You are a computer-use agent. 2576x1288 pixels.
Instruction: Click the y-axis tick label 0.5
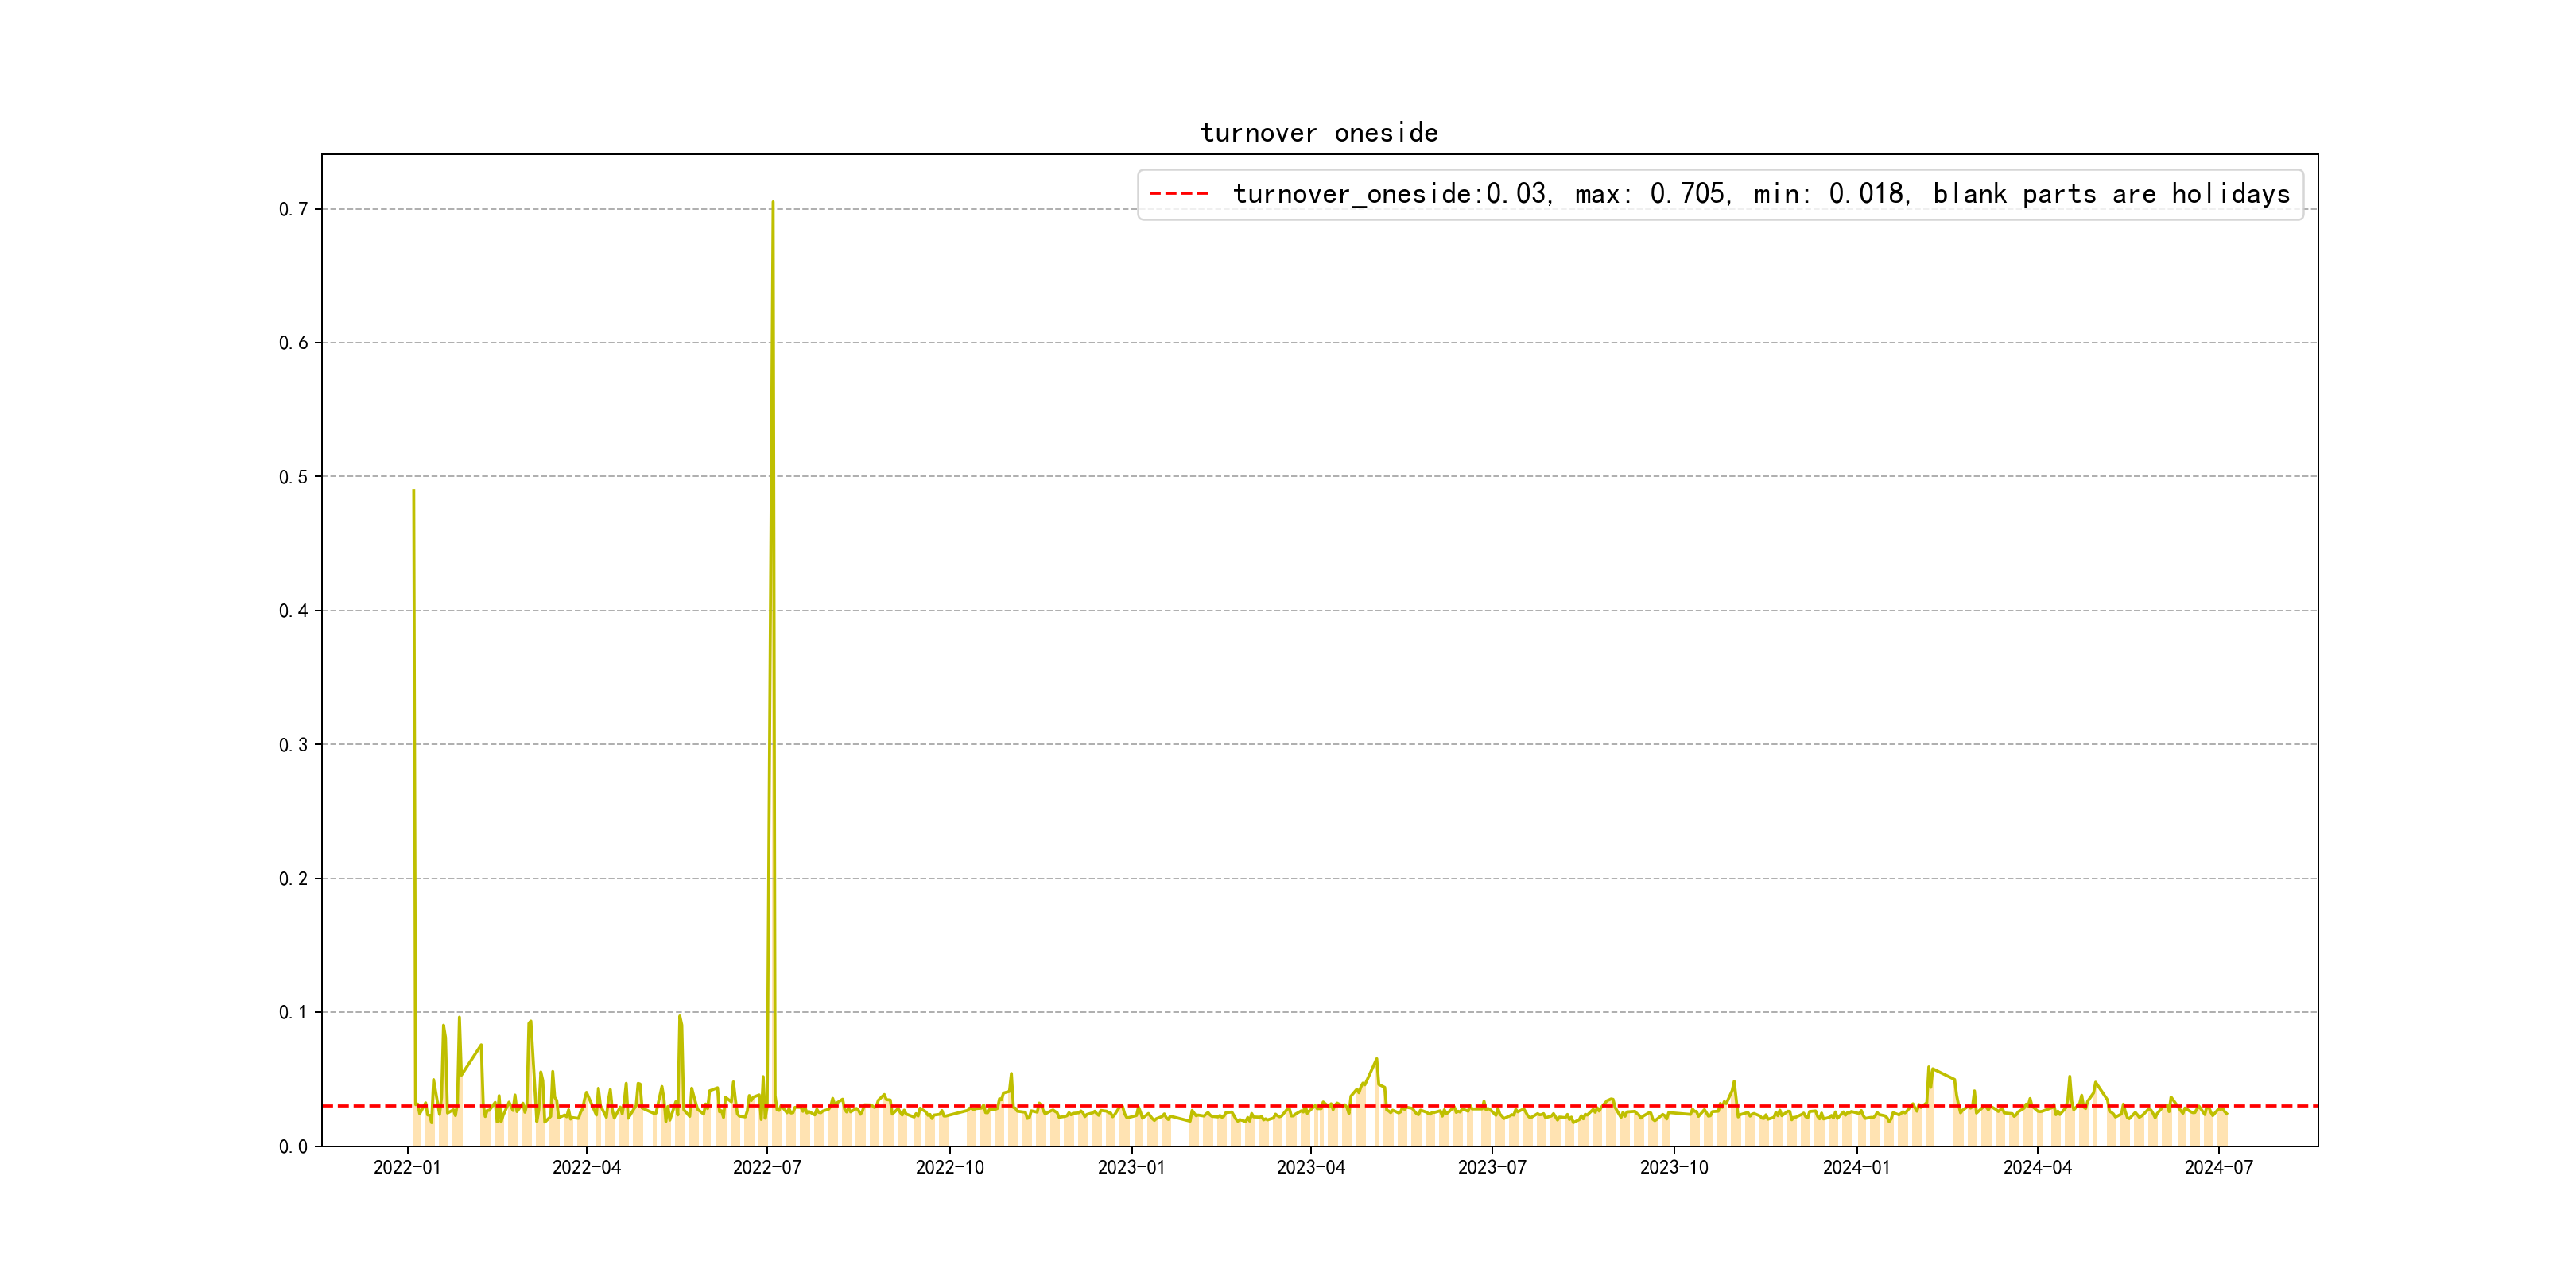293,477
